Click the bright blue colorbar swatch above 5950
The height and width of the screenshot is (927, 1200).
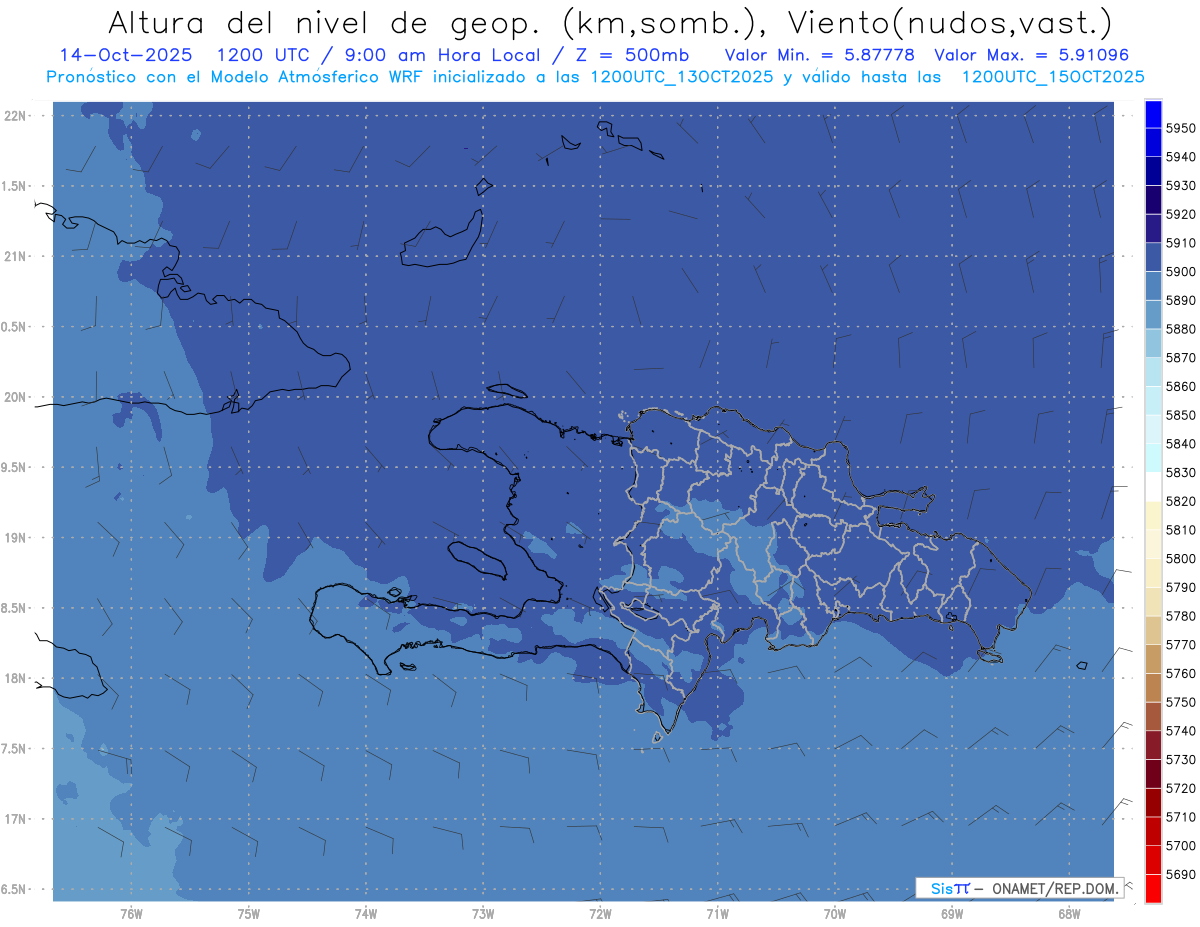tap(1153, 114)
